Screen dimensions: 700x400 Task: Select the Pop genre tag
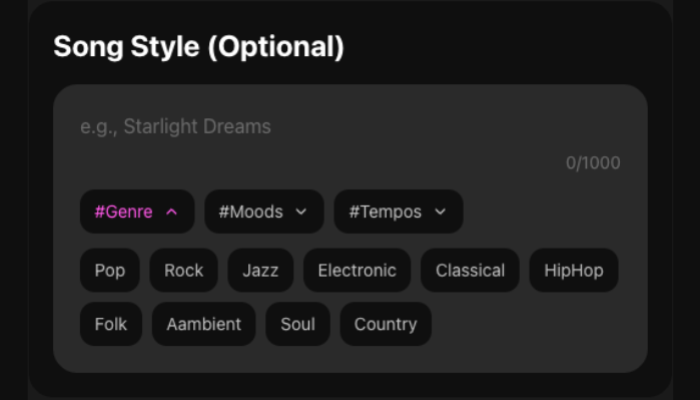(x=110, y=270)
